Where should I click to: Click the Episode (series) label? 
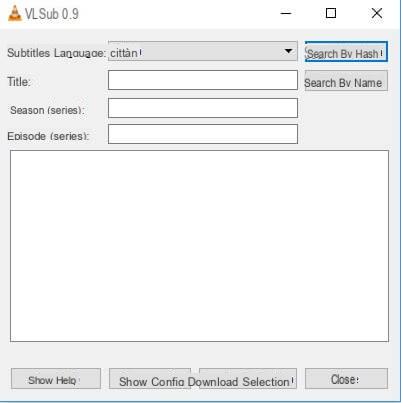pos(48,136)
